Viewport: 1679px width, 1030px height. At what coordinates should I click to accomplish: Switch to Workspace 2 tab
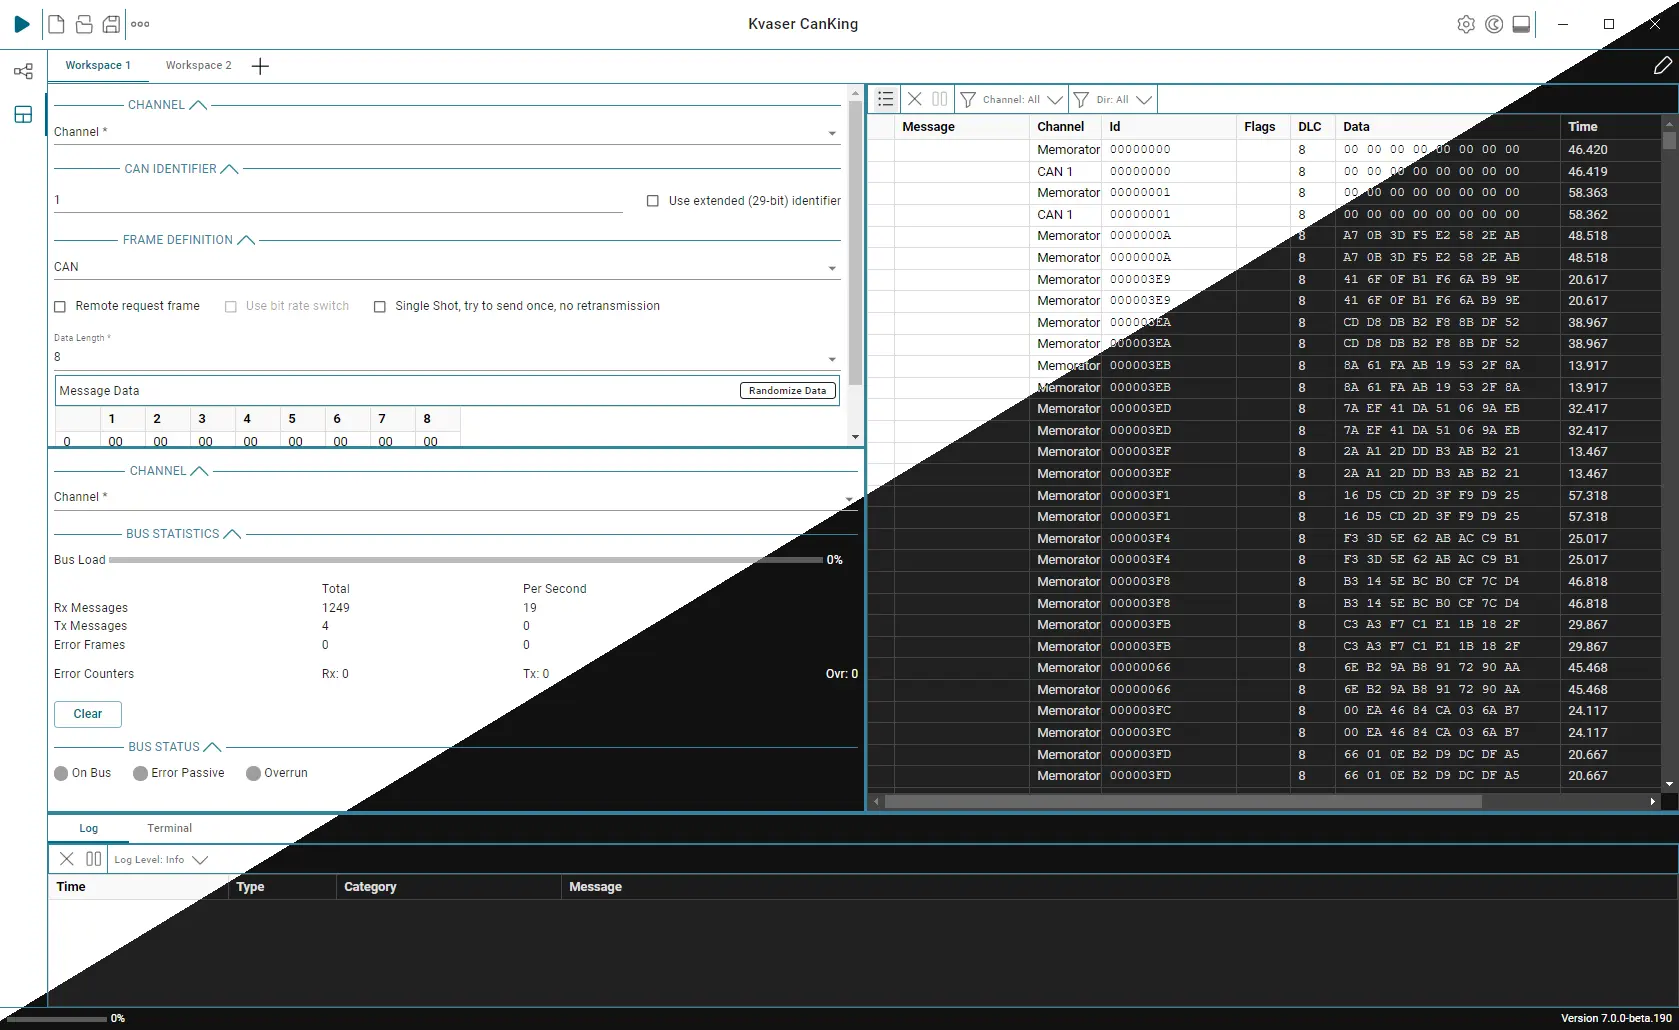tap(198, 66)
